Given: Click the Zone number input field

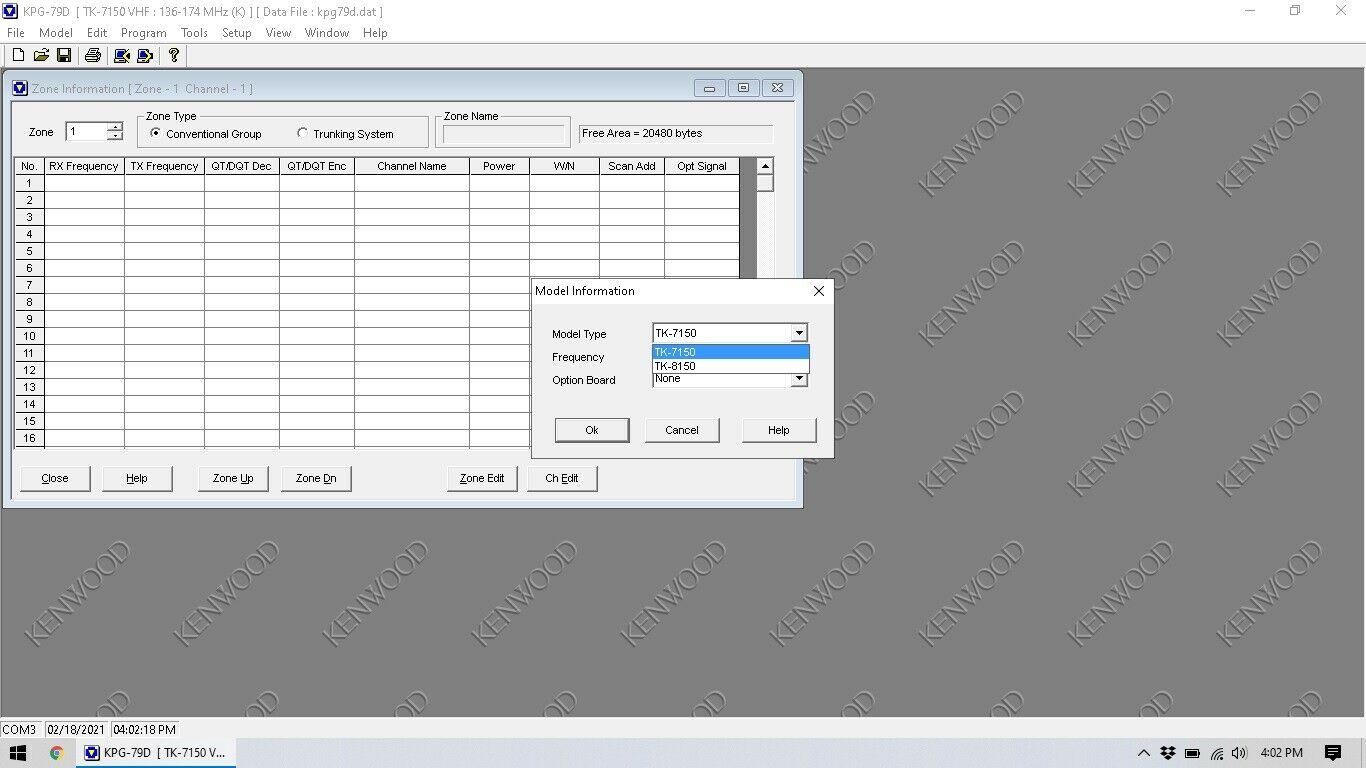Looking at the screenshot, I should 87,132.
